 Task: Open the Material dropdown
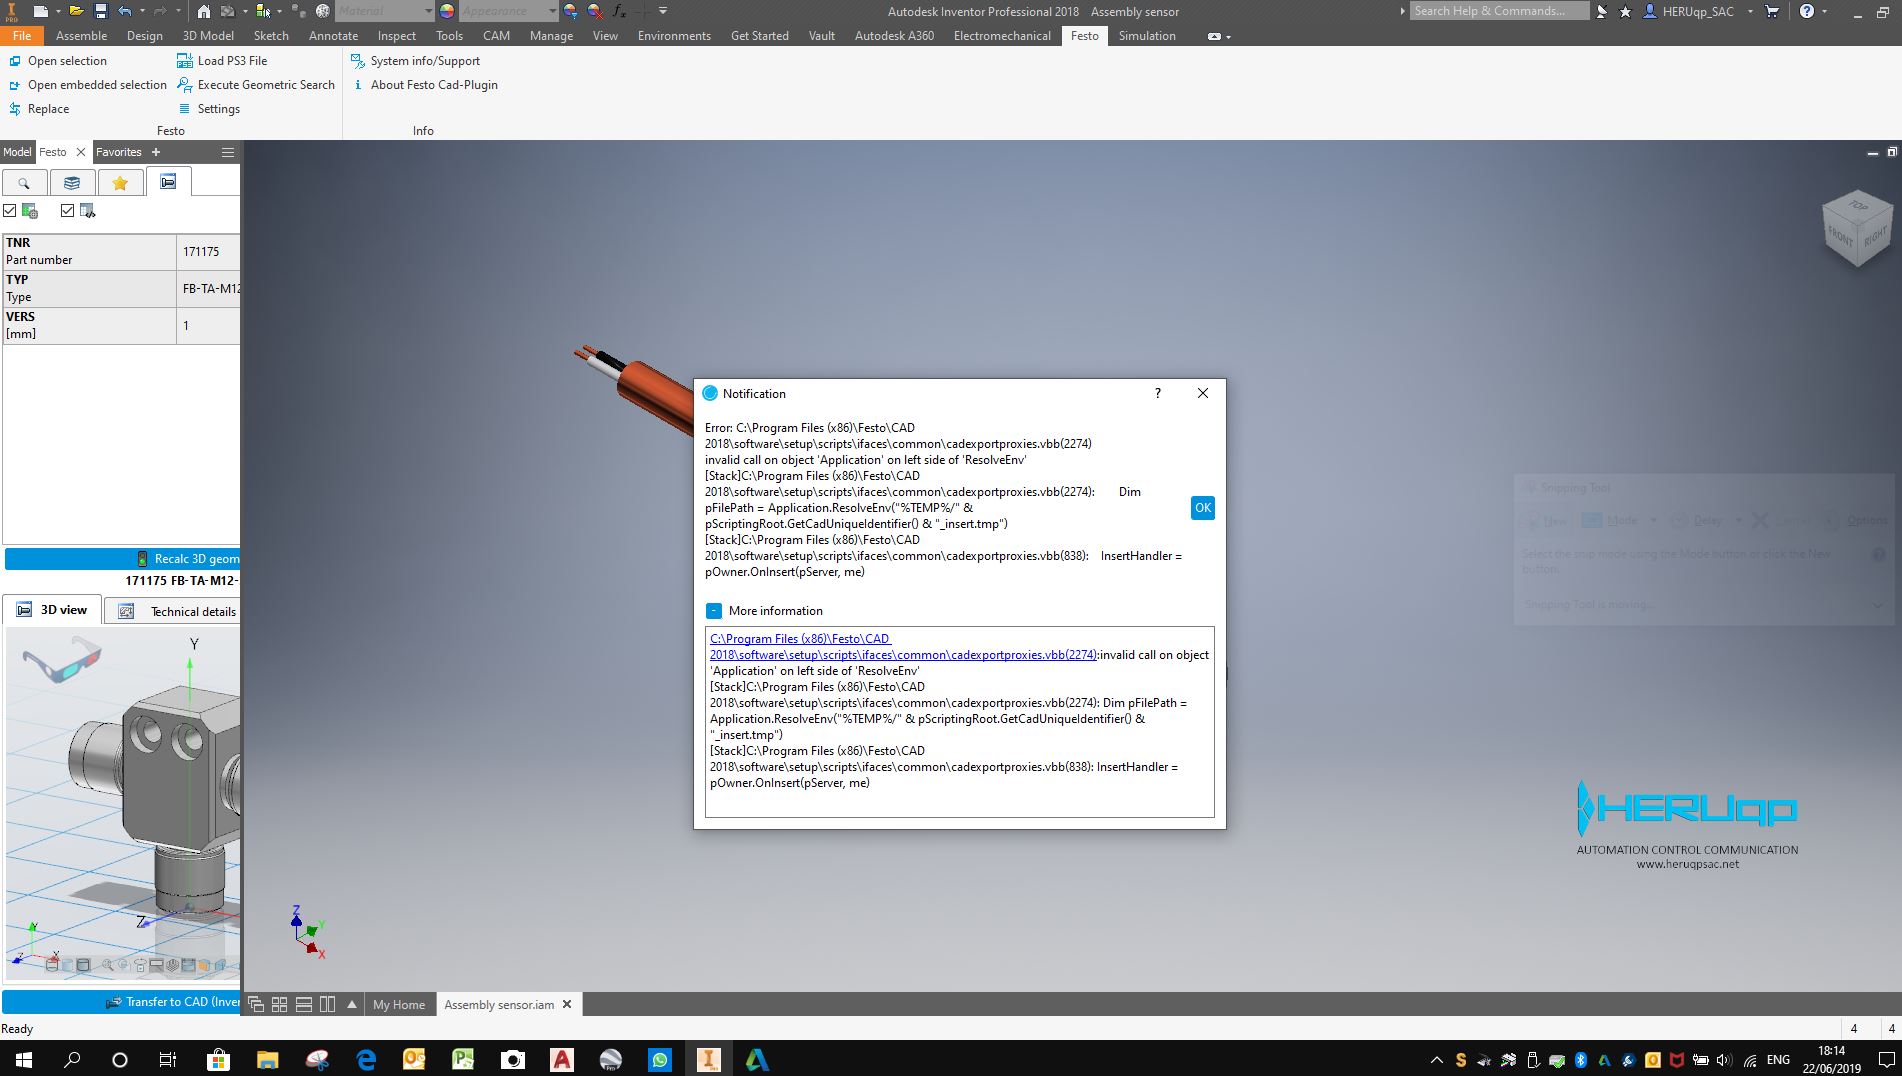pos(384,11)
